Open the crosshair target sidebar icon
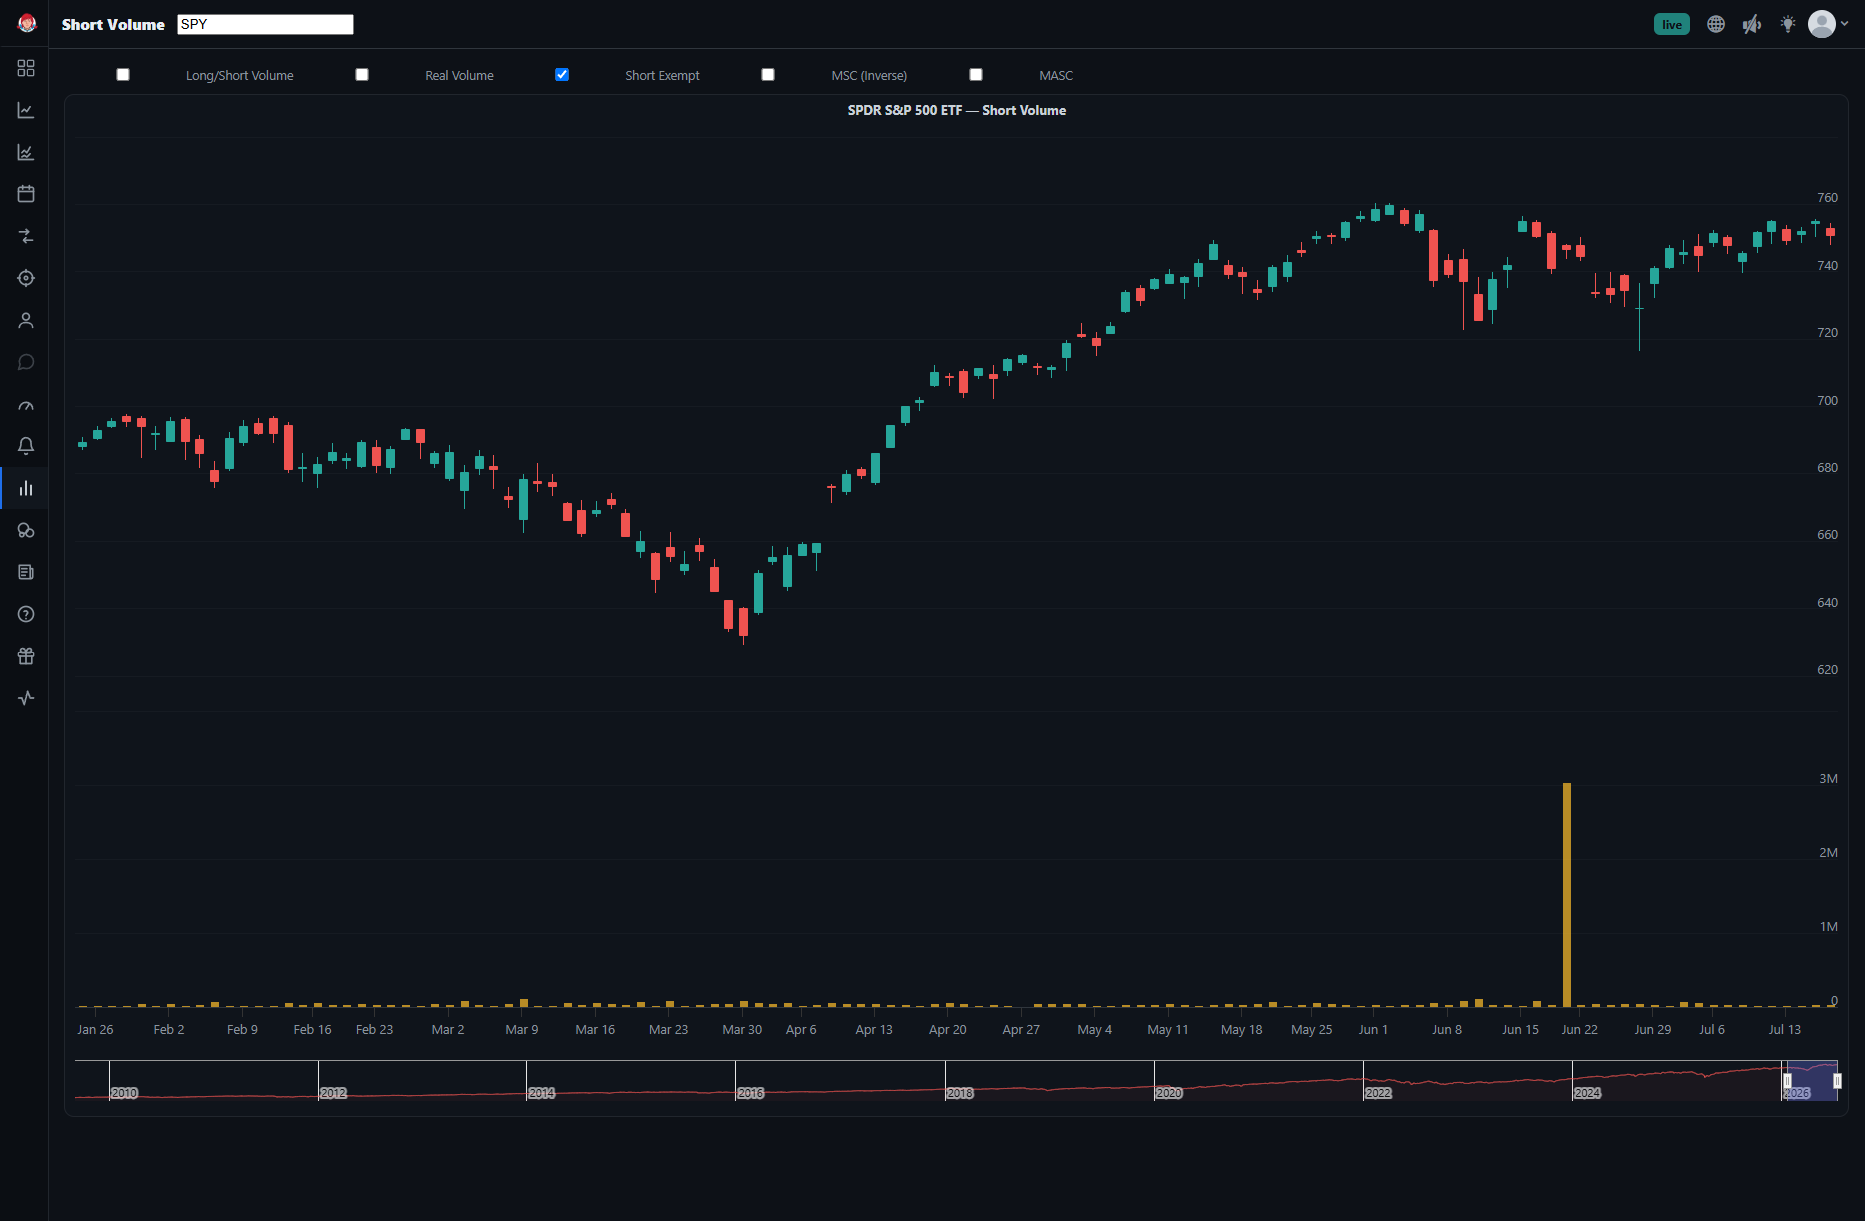1865x1221 pixels. [26, 278]
